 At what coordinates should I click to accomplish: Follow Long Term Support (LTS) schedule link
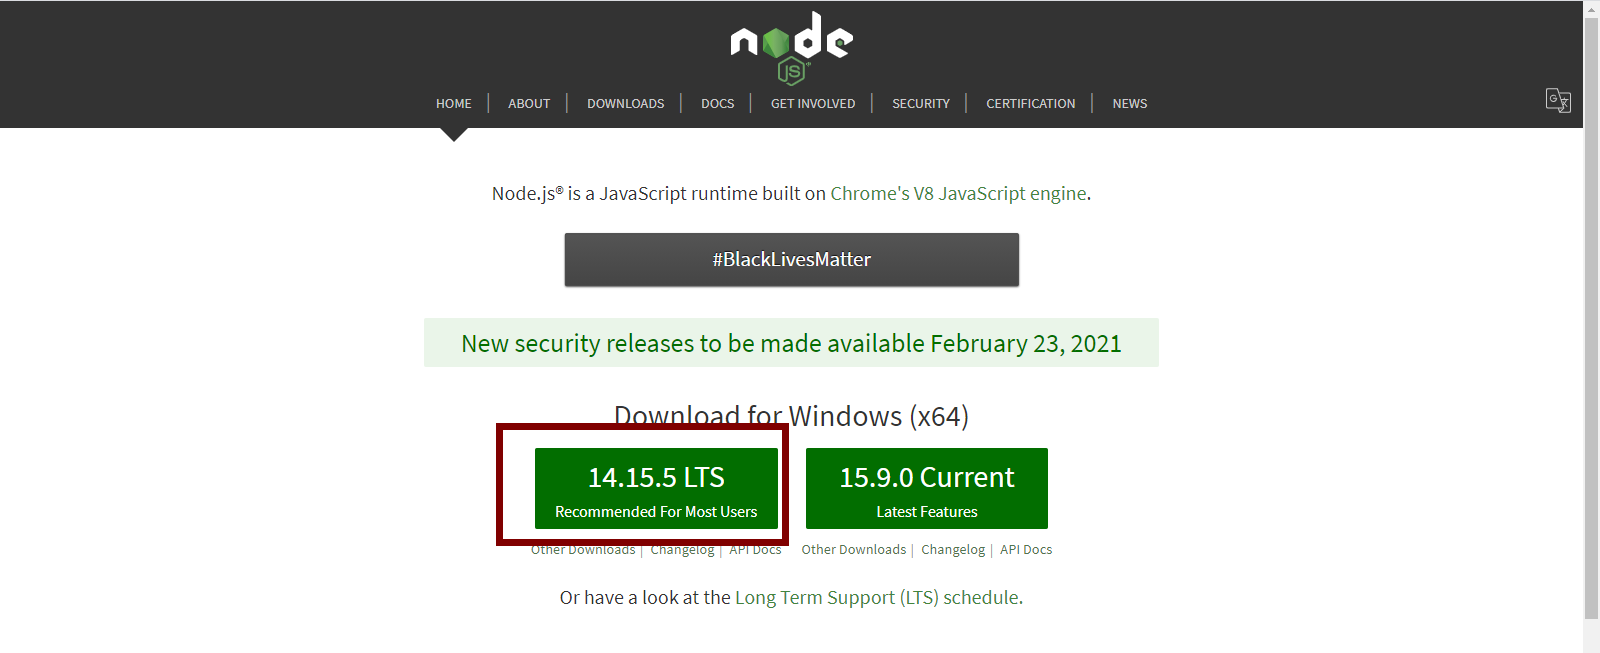click(x=878, y=597)
